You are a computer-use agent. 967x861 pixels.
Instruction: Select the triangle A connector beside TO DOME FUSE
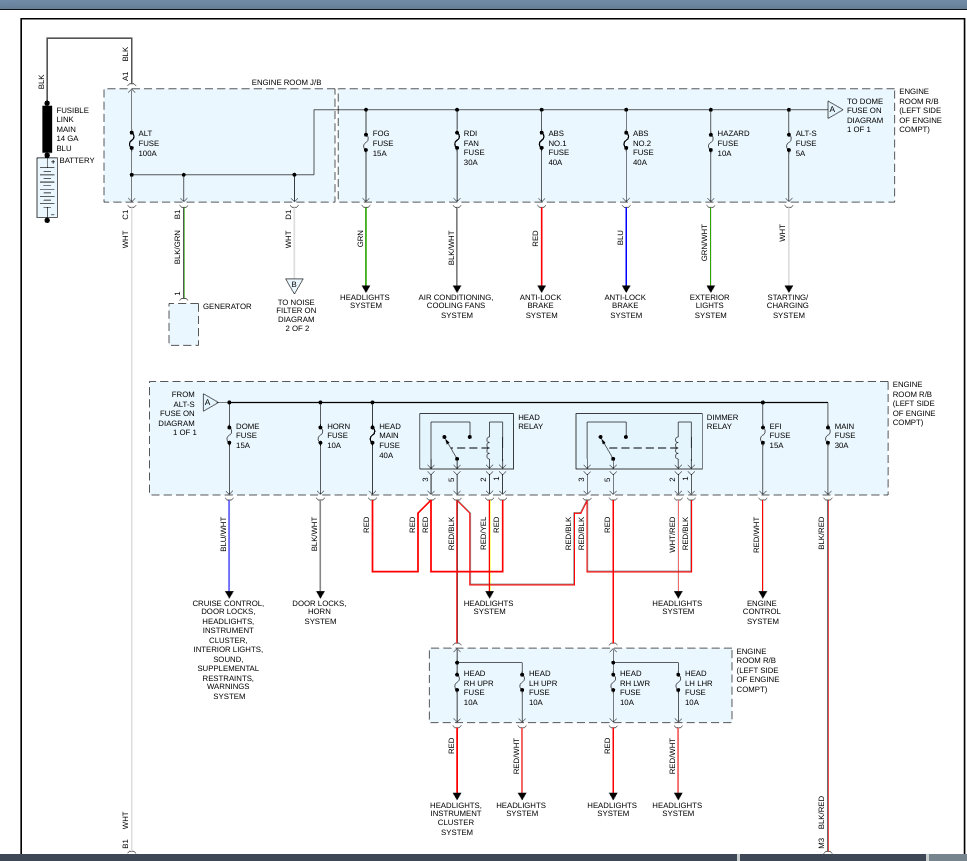834,110
